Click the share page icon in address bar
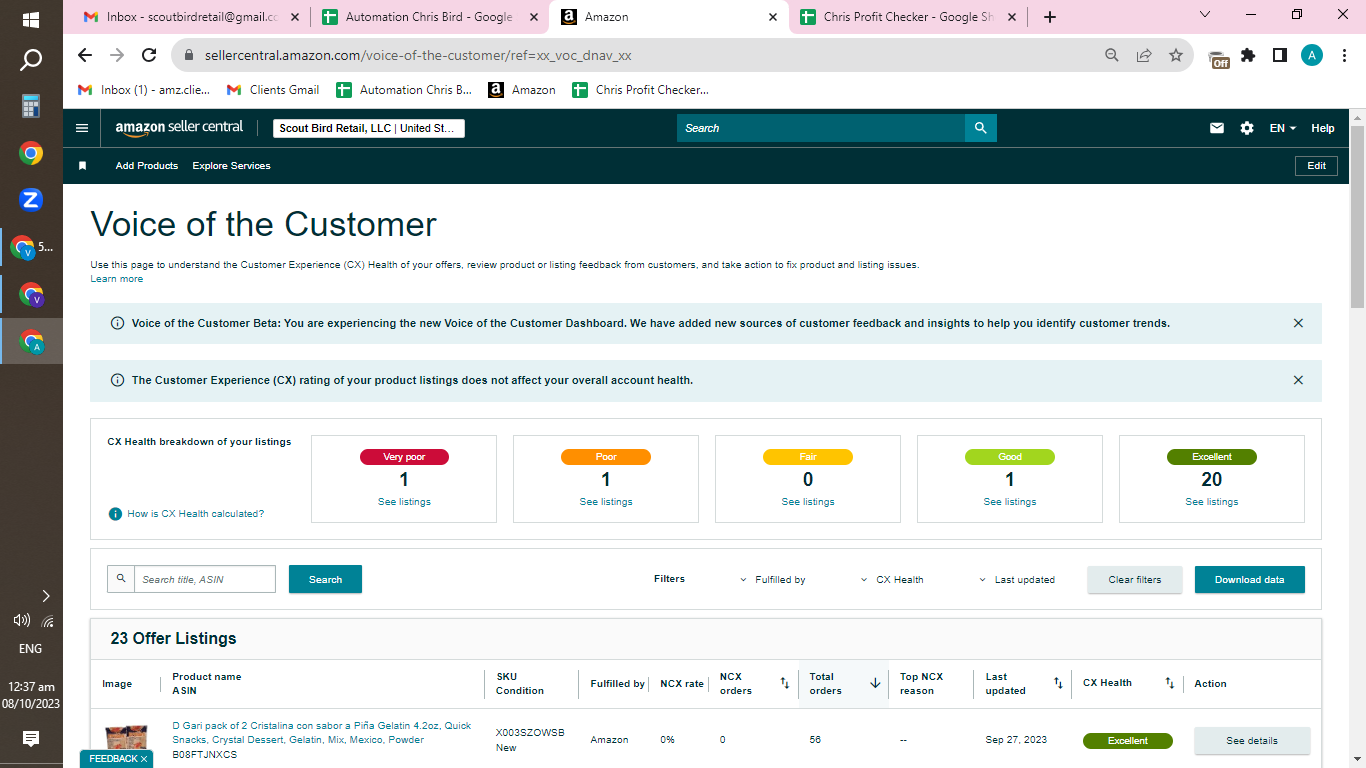The height and width of the screenshot is (768, 1366). click(x=1144, y=55)
